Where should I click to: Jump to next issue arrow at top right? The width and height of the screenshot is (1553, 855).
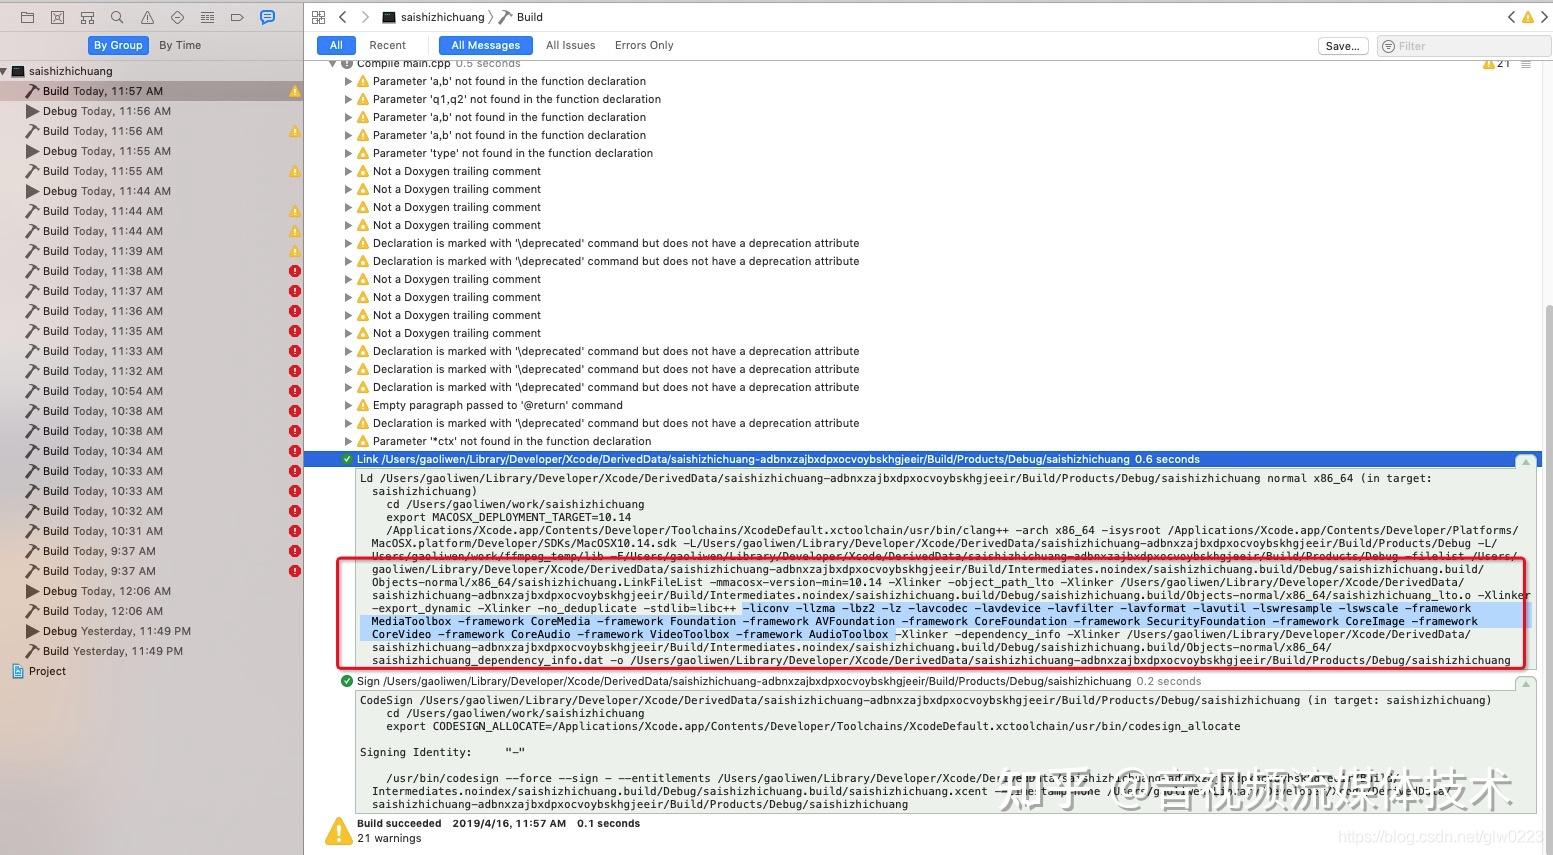point(1544,17)
